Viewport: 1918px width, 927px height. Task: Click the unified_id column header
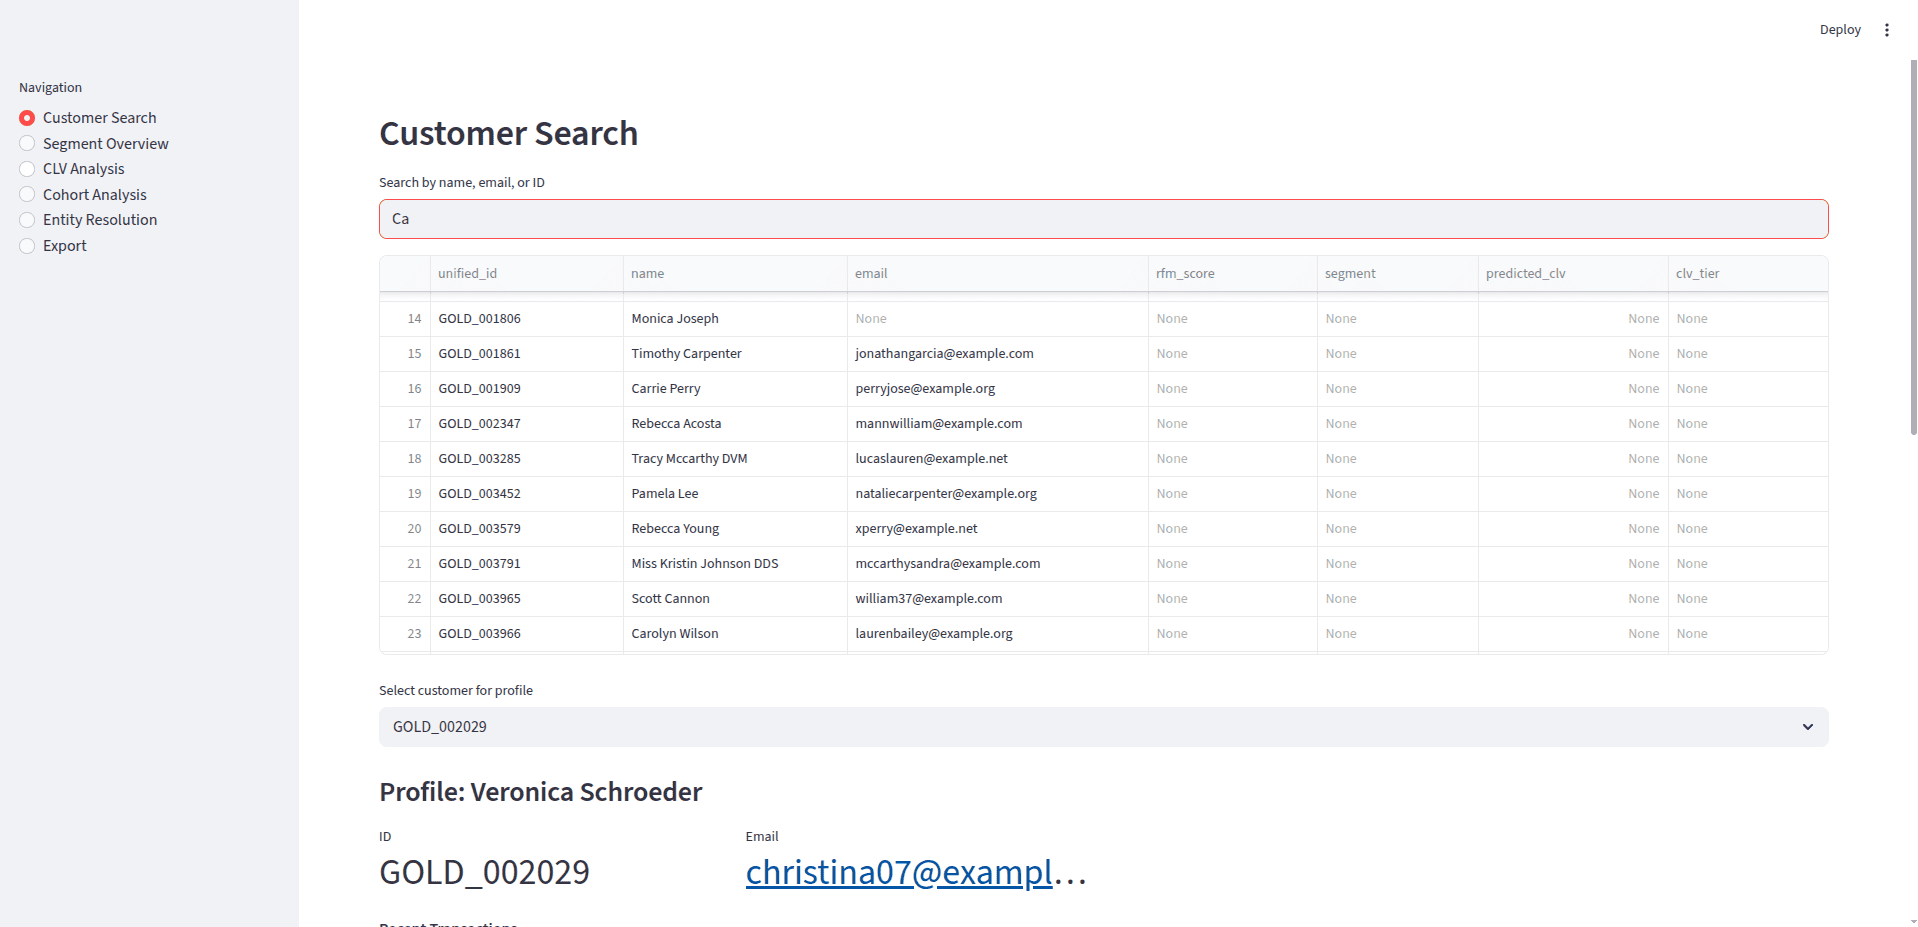tap(467, 273)
